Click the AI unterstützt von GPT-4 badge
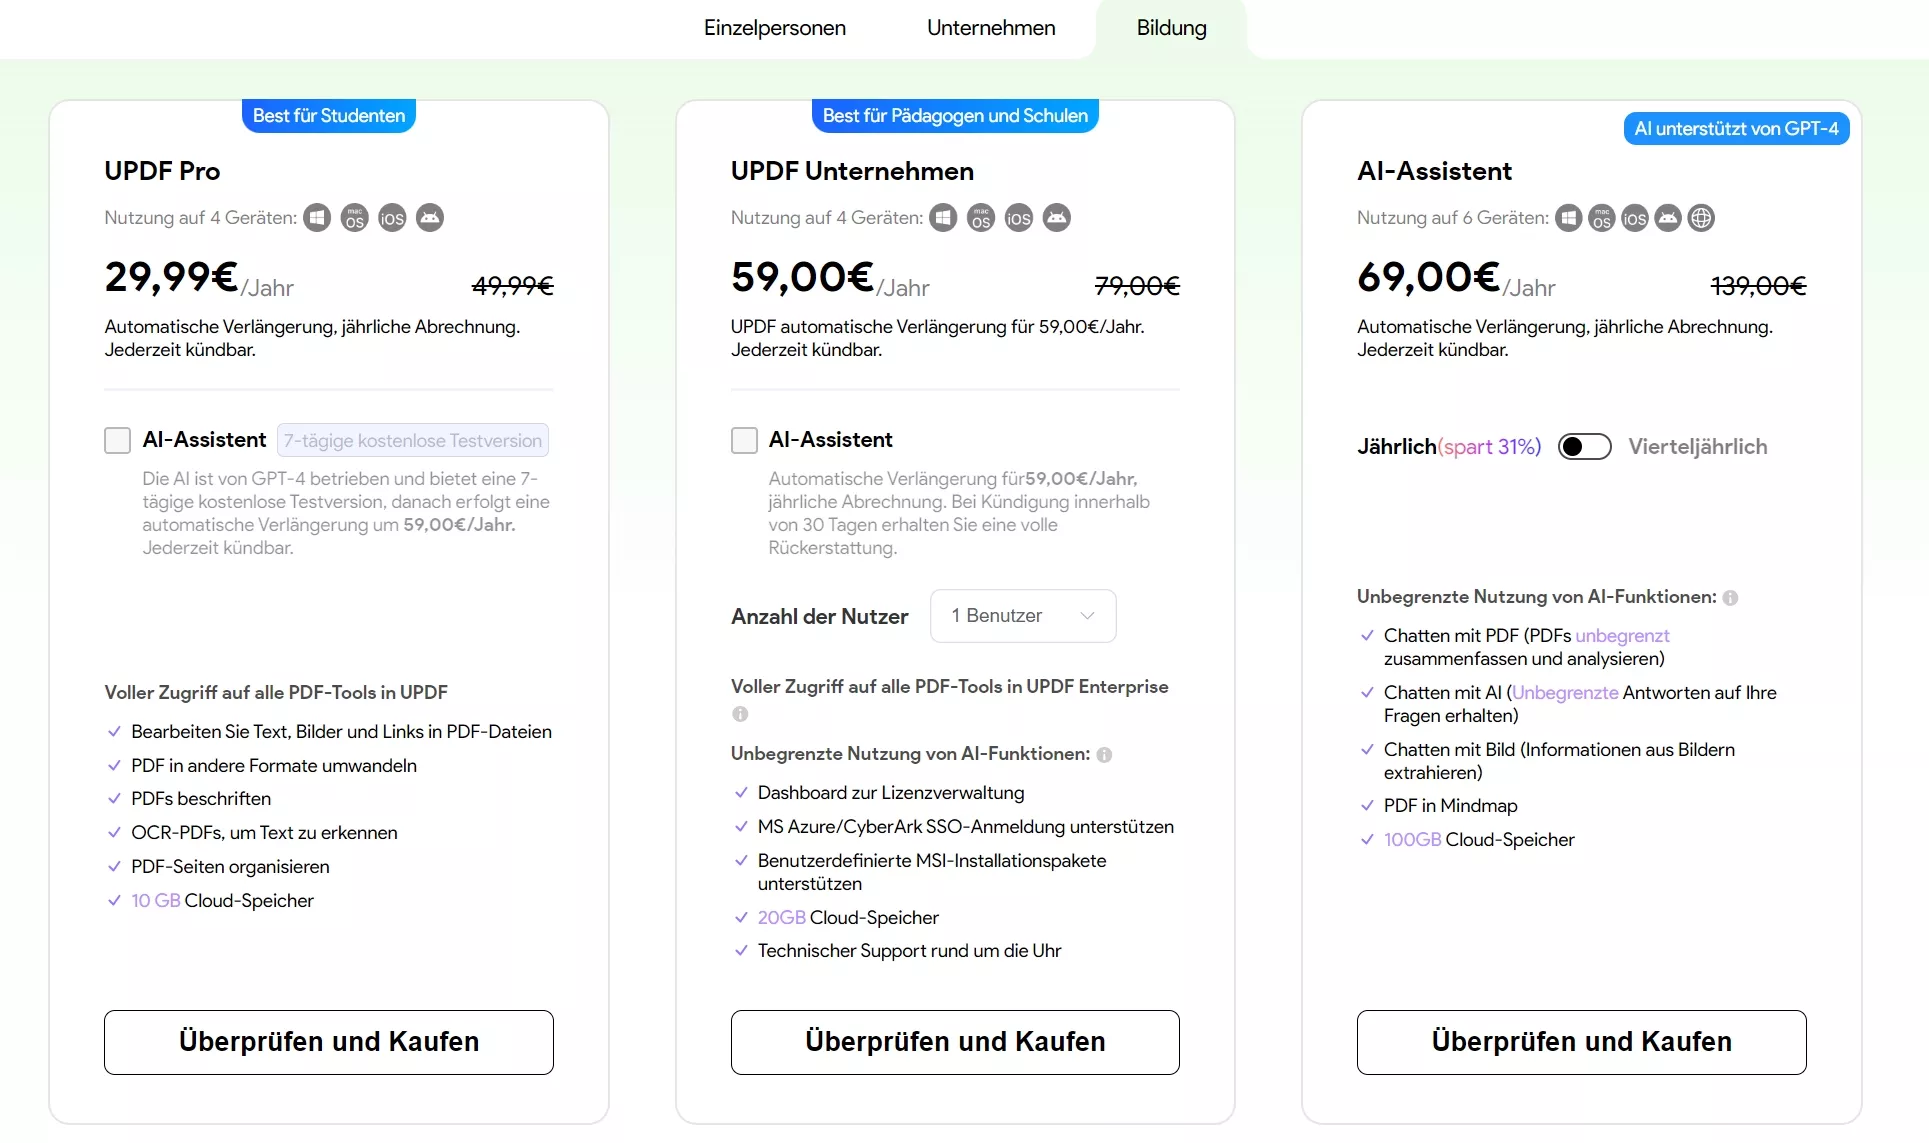 (1736, 128)
